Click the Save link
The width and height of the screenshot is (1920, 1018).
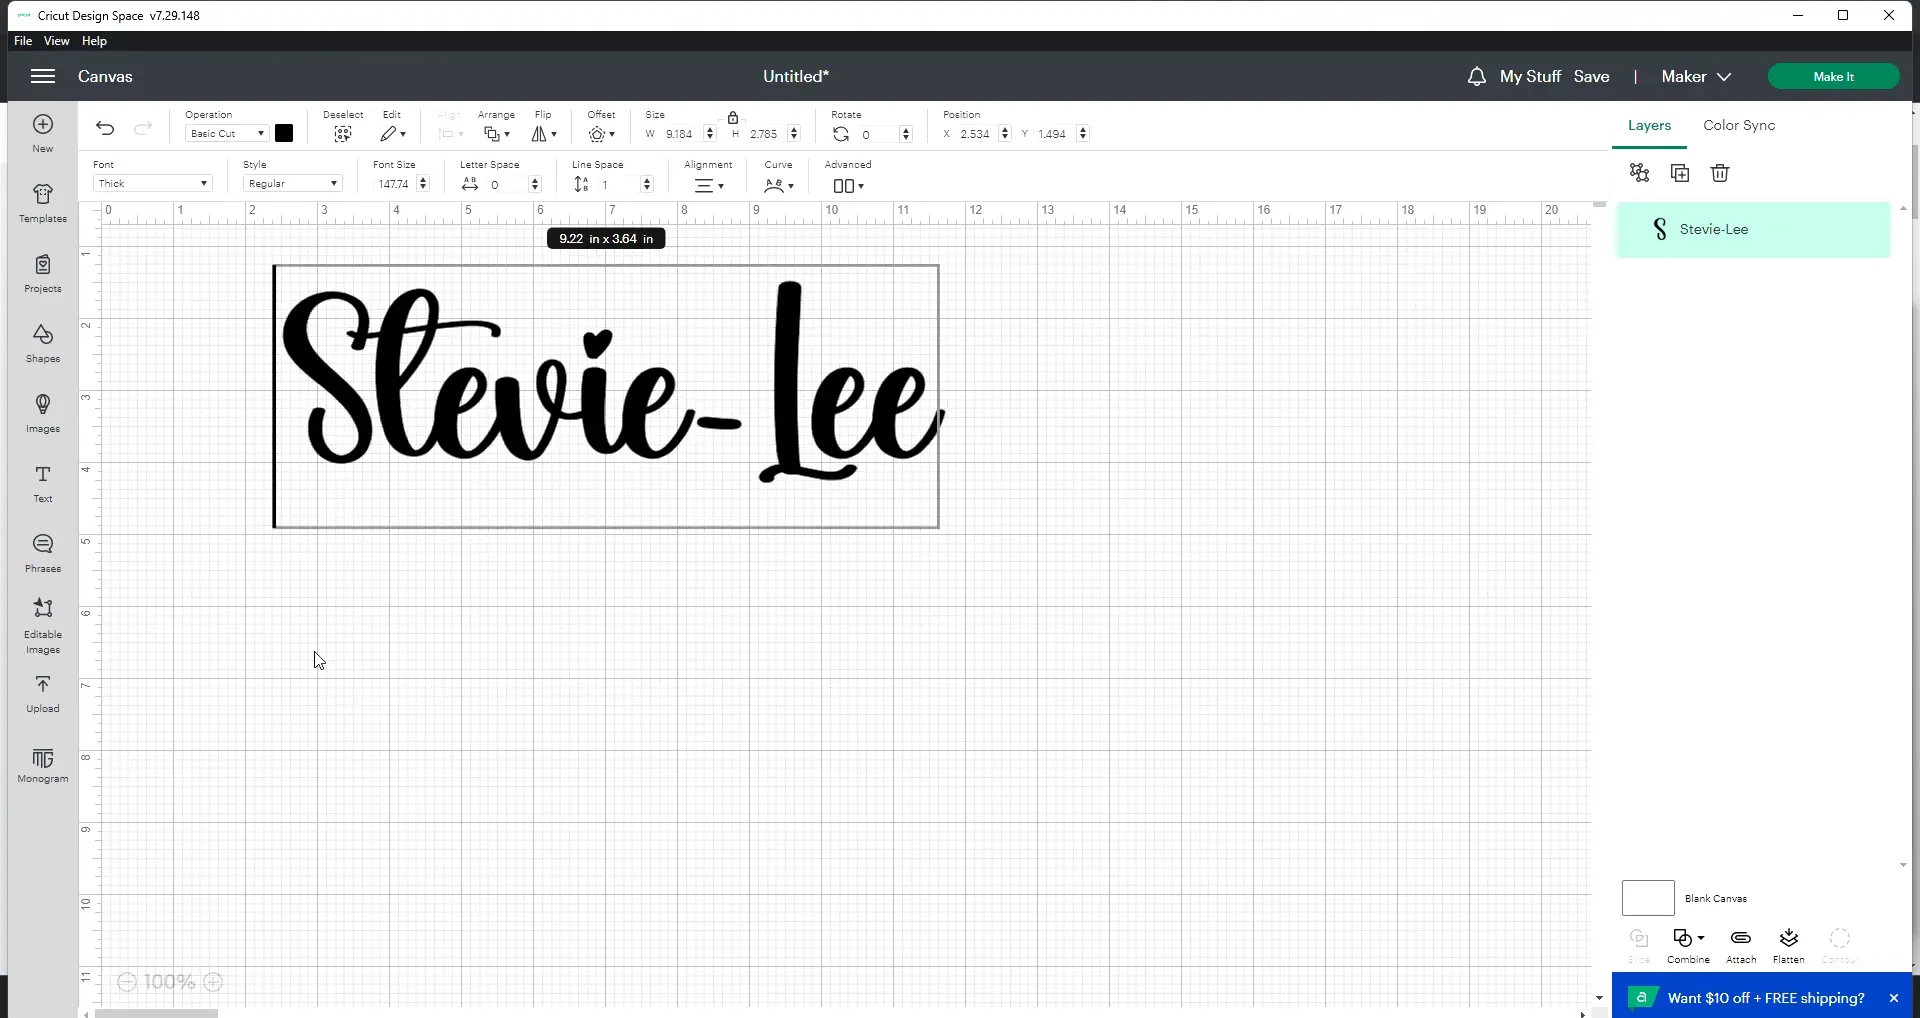(1590, 77)
